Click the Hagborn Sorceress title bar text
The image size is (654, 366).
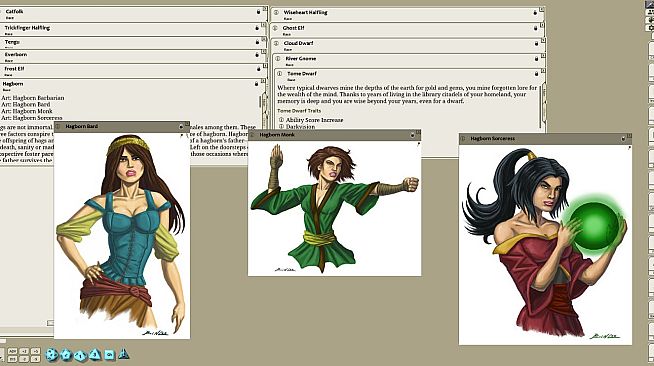pyautogui.click(x=493, y=138)
